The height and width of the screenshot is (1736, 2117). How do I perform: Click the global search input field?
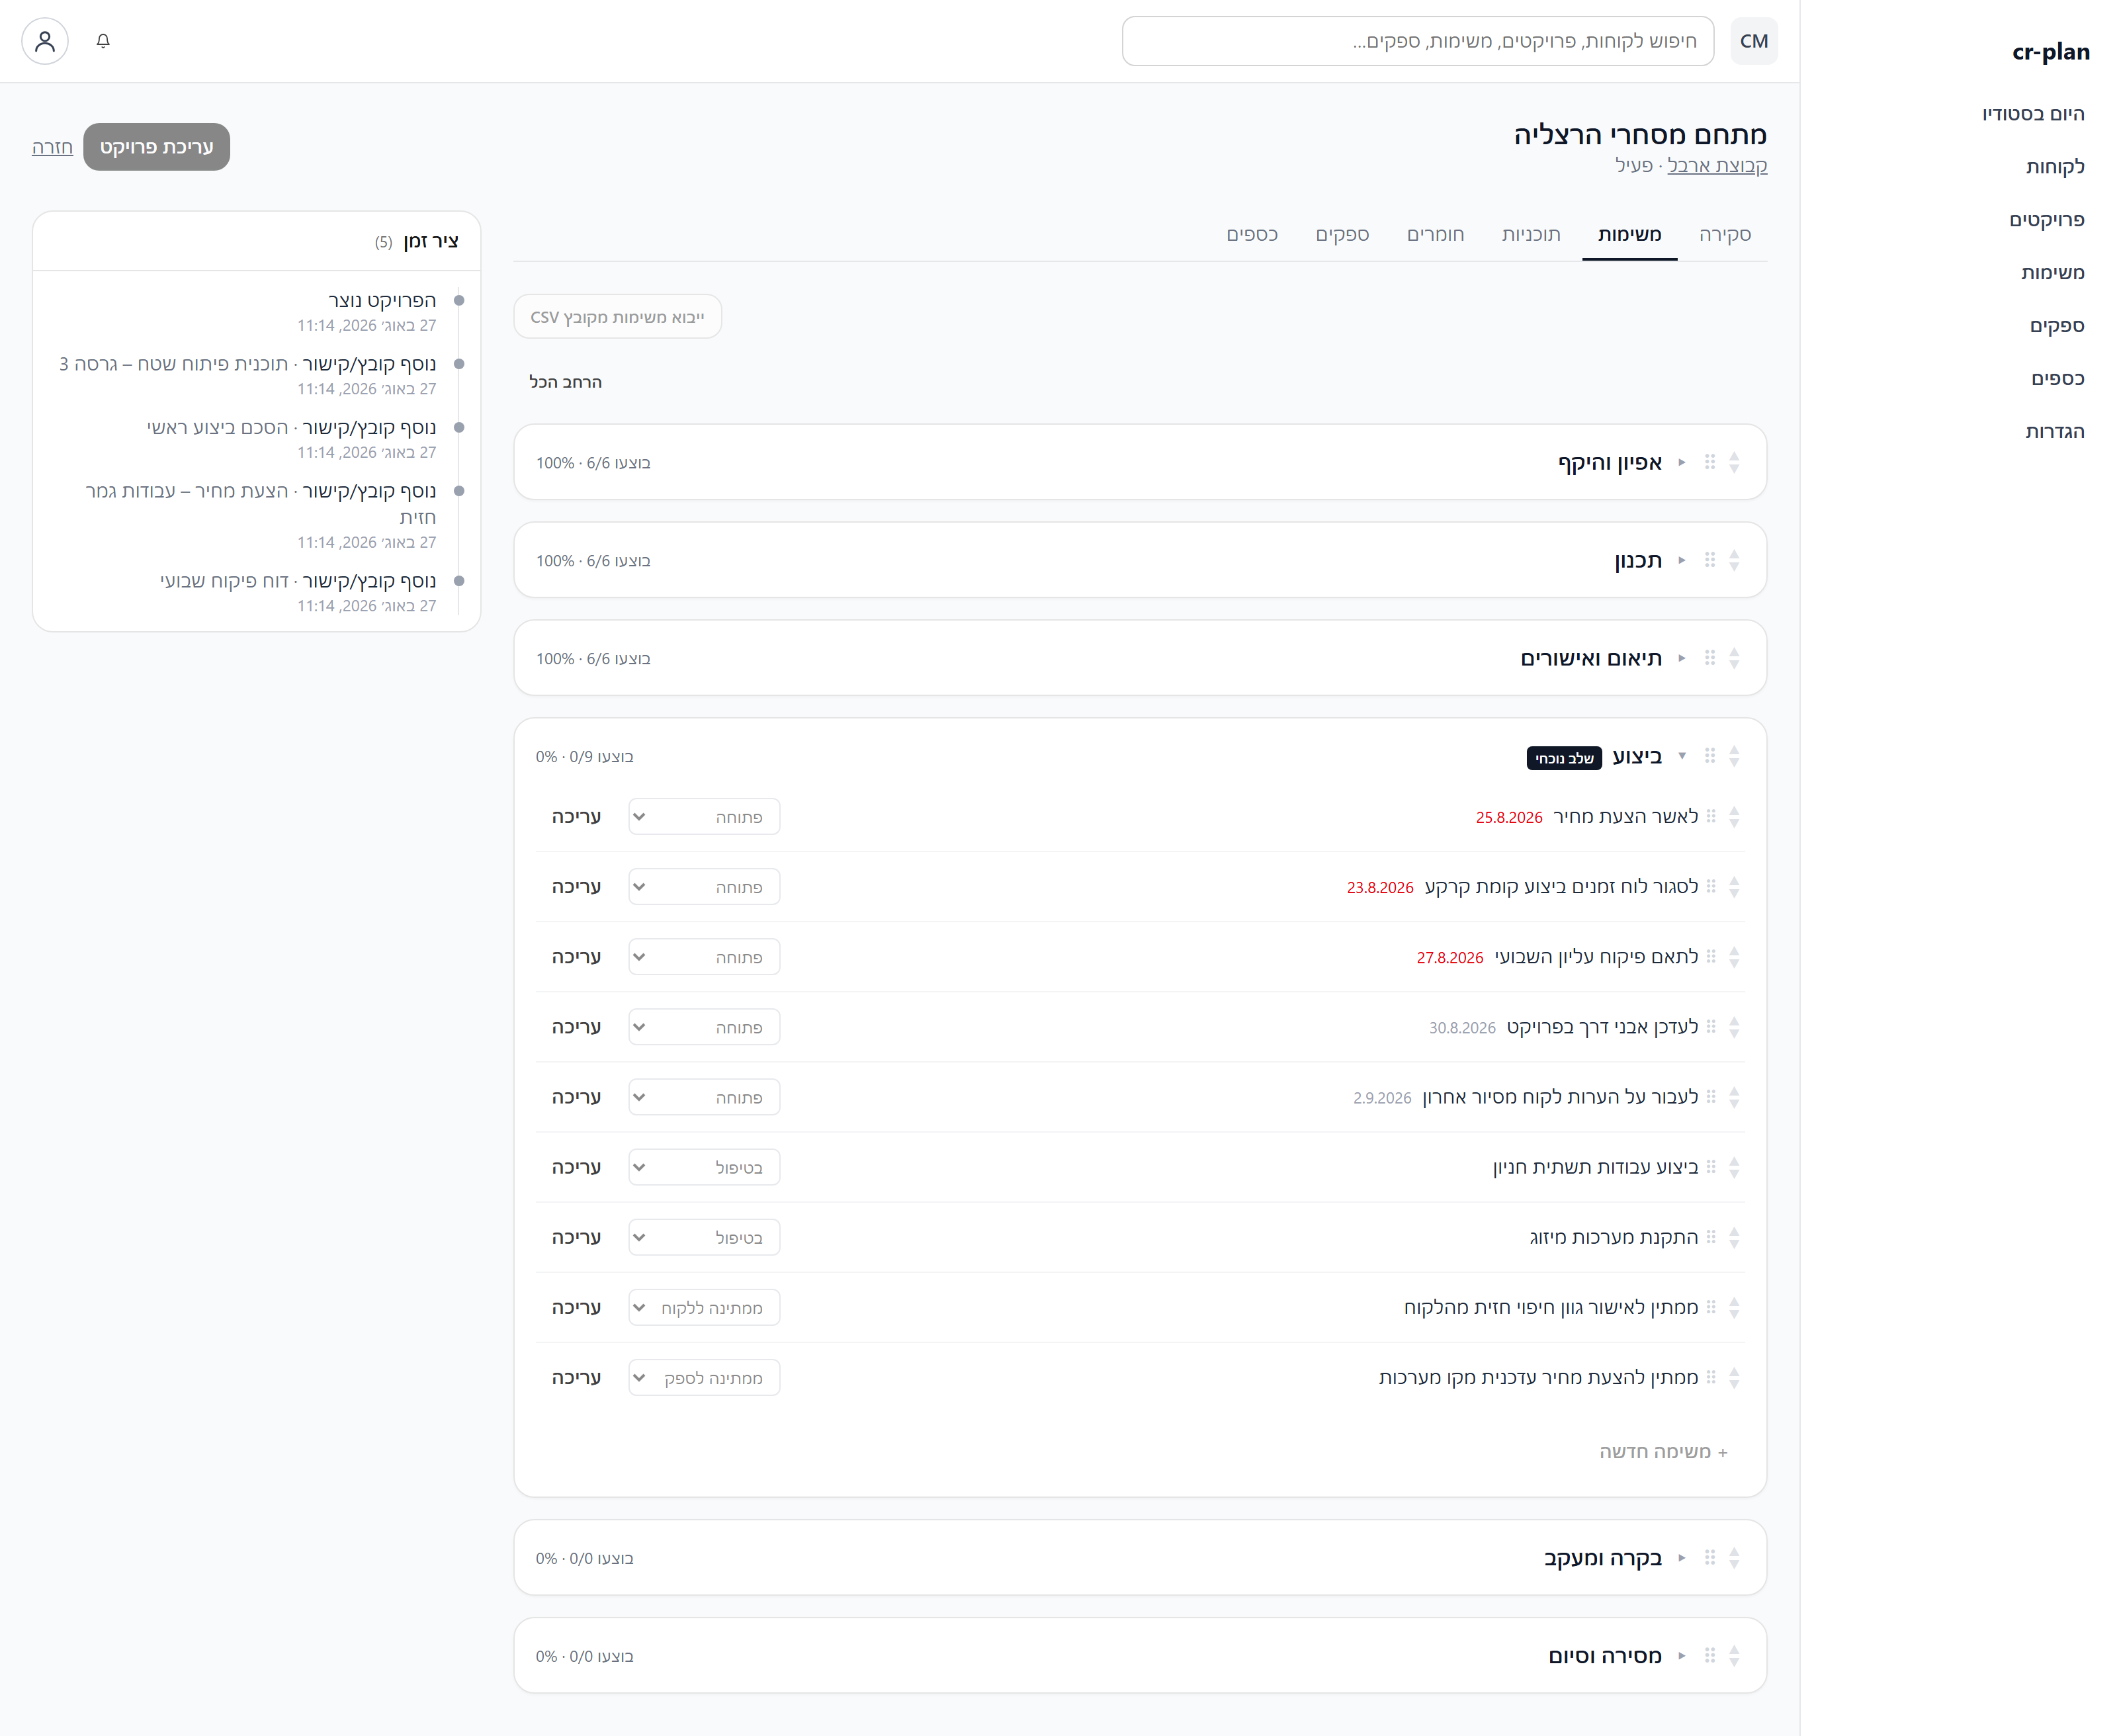[1418, 41]
